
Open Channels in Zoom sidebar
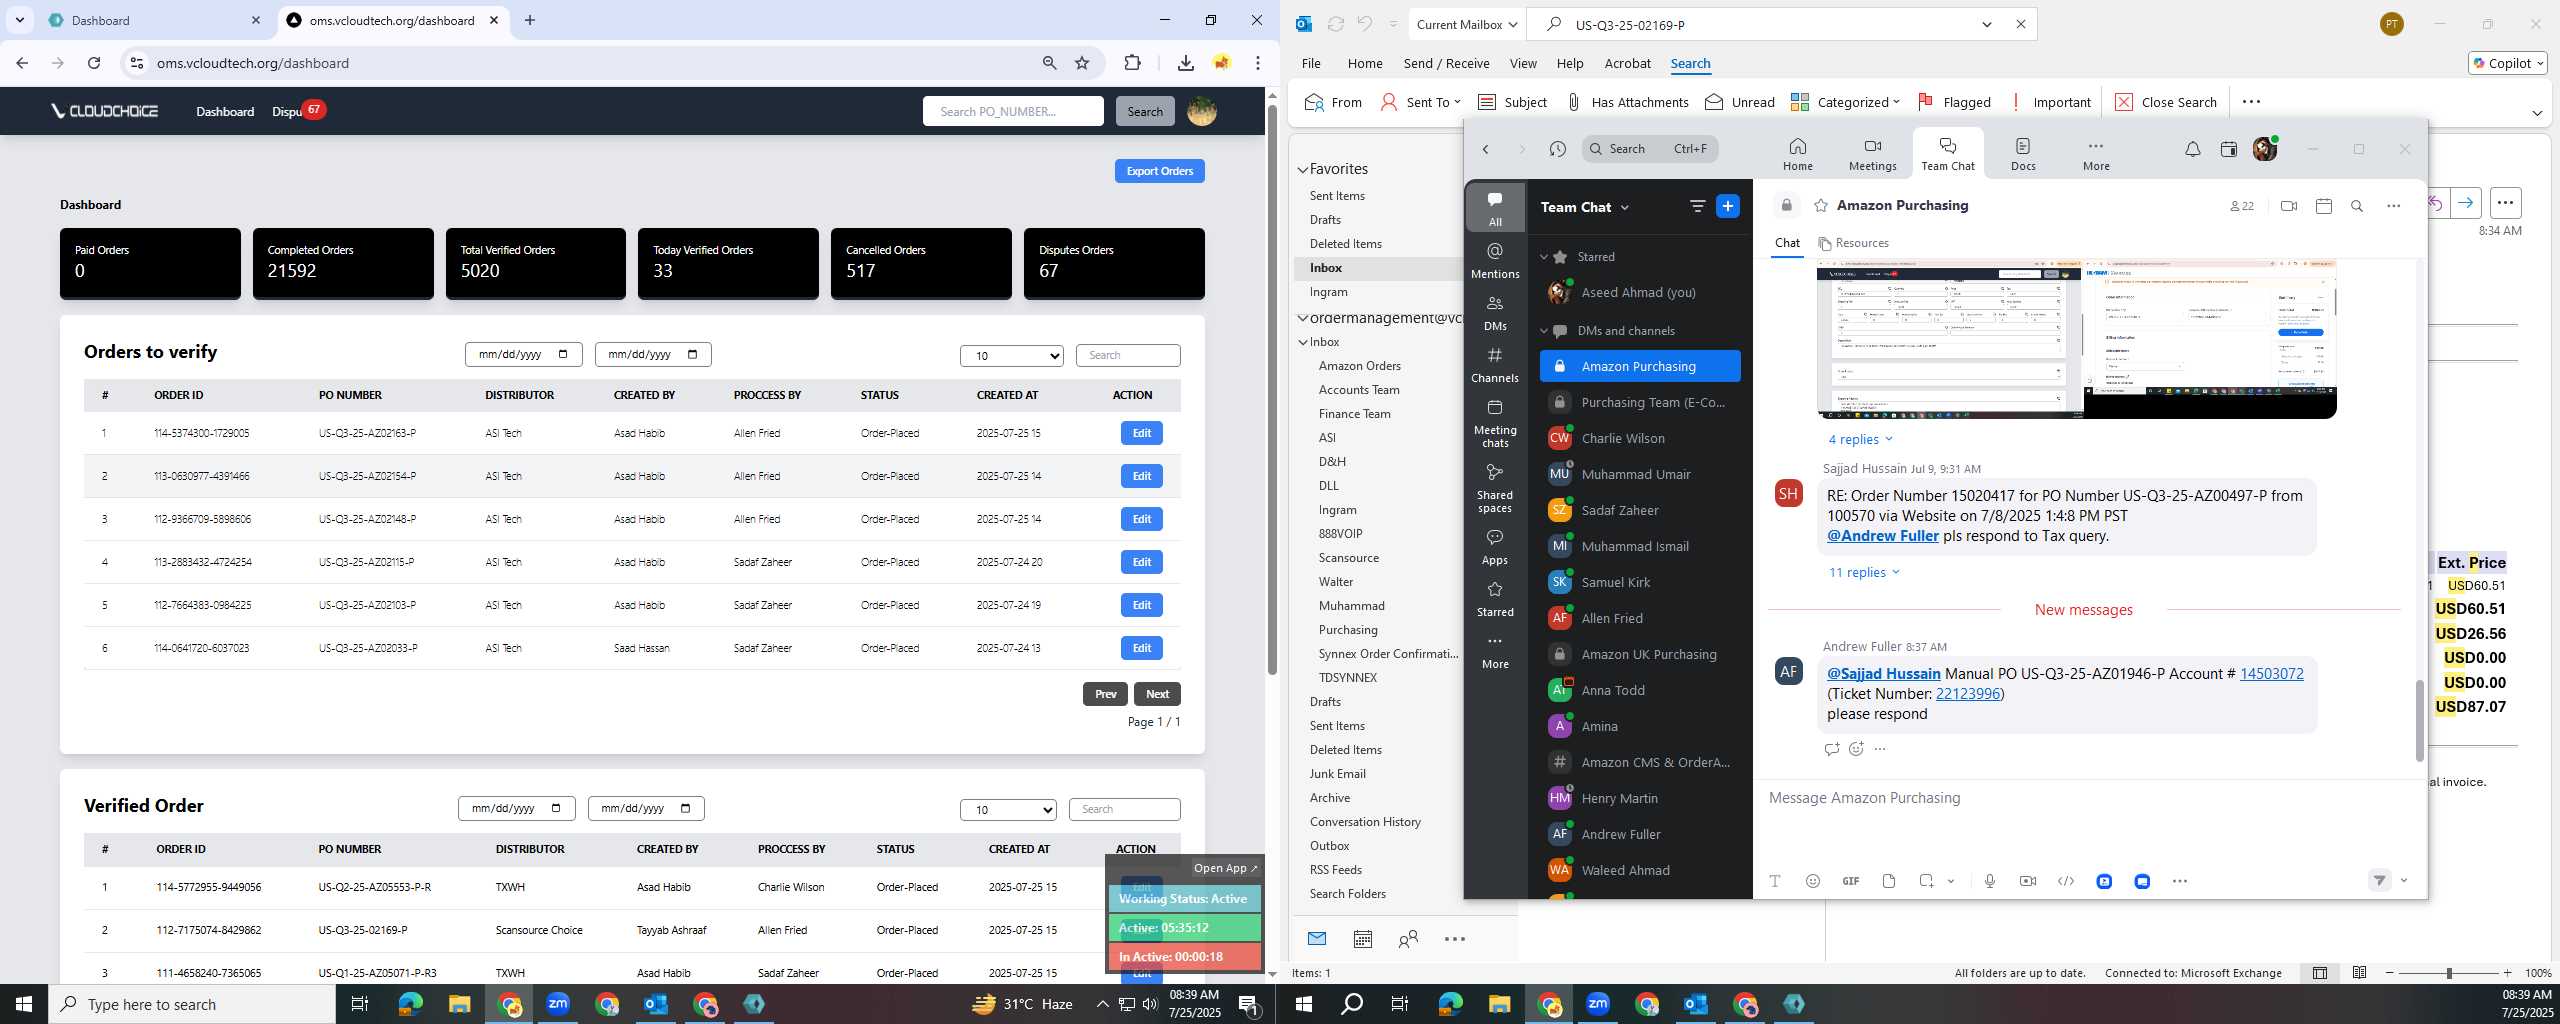click(1495, 365)
